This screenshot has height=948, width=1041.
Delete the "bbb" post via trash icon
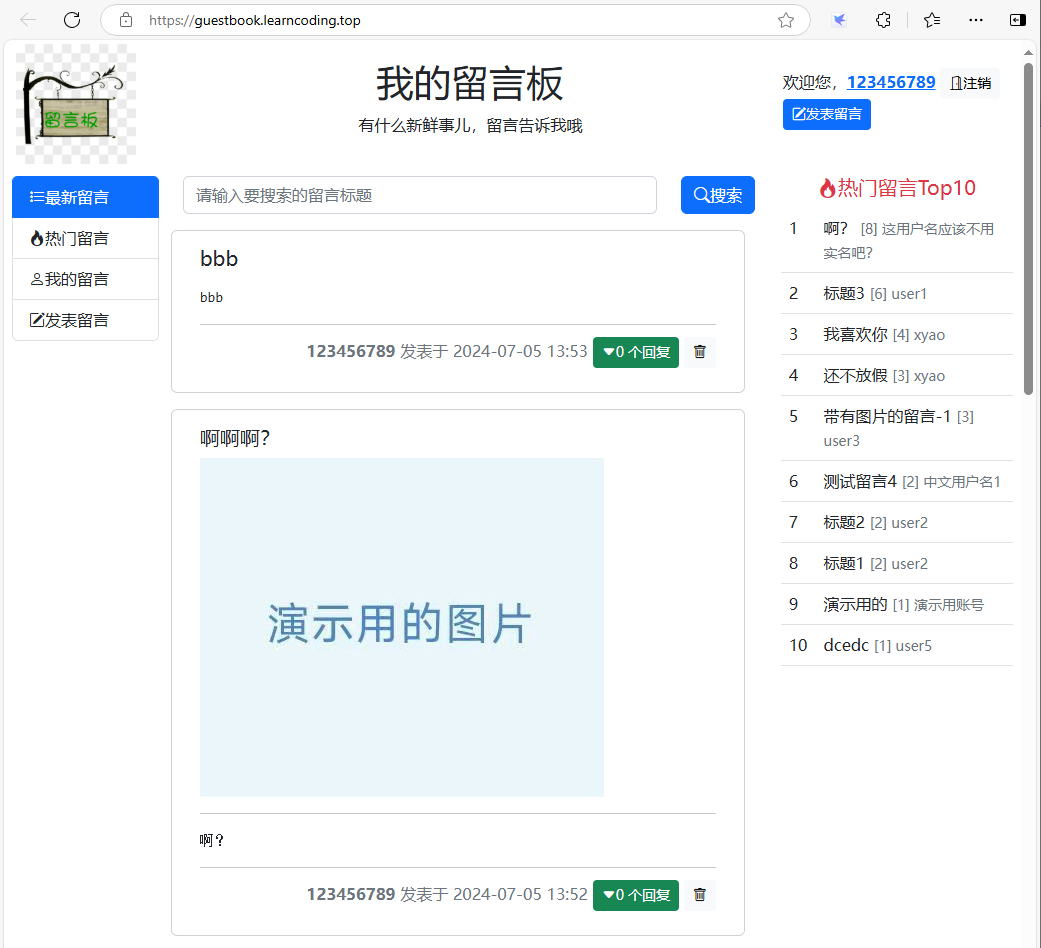tap(700, 352)
